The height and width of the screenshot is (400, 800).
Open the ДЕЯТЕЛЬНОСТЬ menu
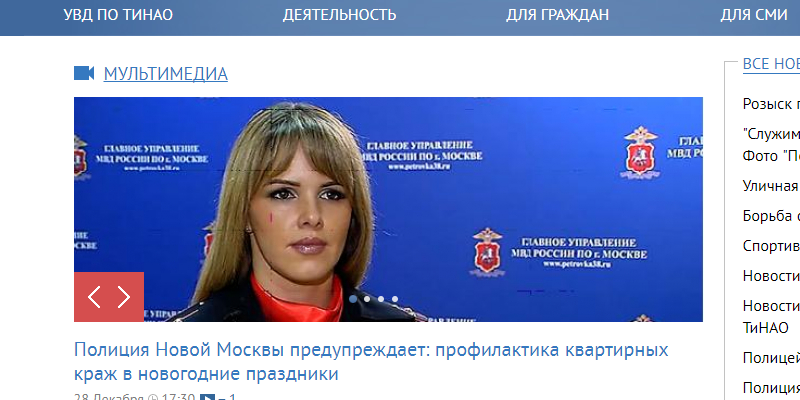(339, 15)
